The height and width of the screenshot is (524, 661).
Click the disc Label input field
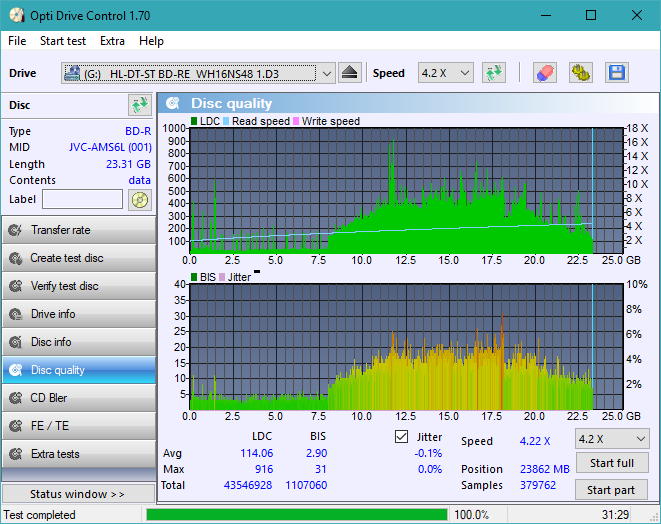[82, 199]
